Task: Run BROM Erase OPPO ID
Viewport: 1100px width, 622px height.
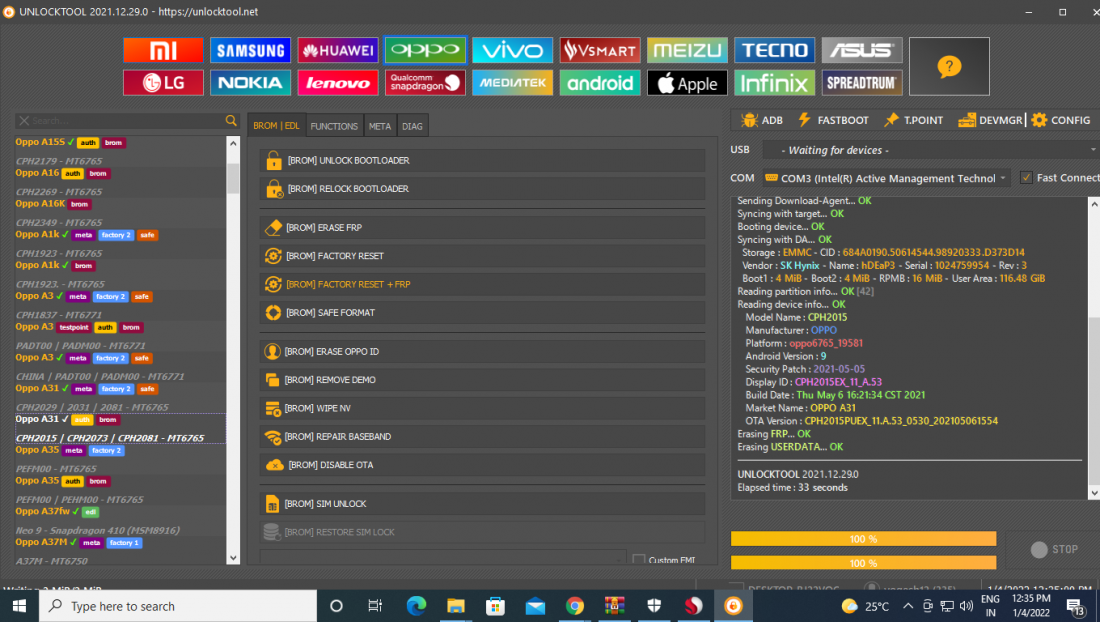Action: [482, 351]
